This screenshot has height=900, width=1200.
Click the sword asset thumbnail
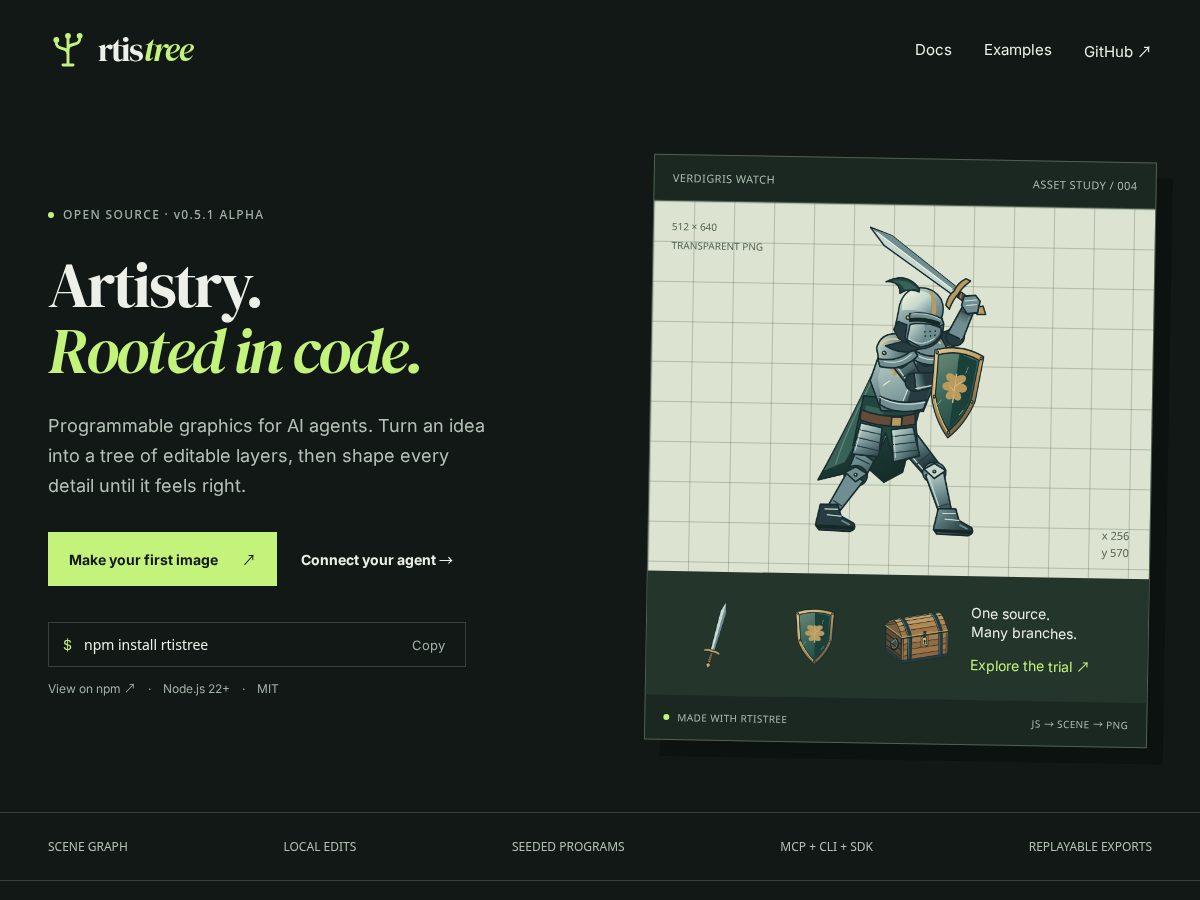pyautogui.click(x=714, y=635)
